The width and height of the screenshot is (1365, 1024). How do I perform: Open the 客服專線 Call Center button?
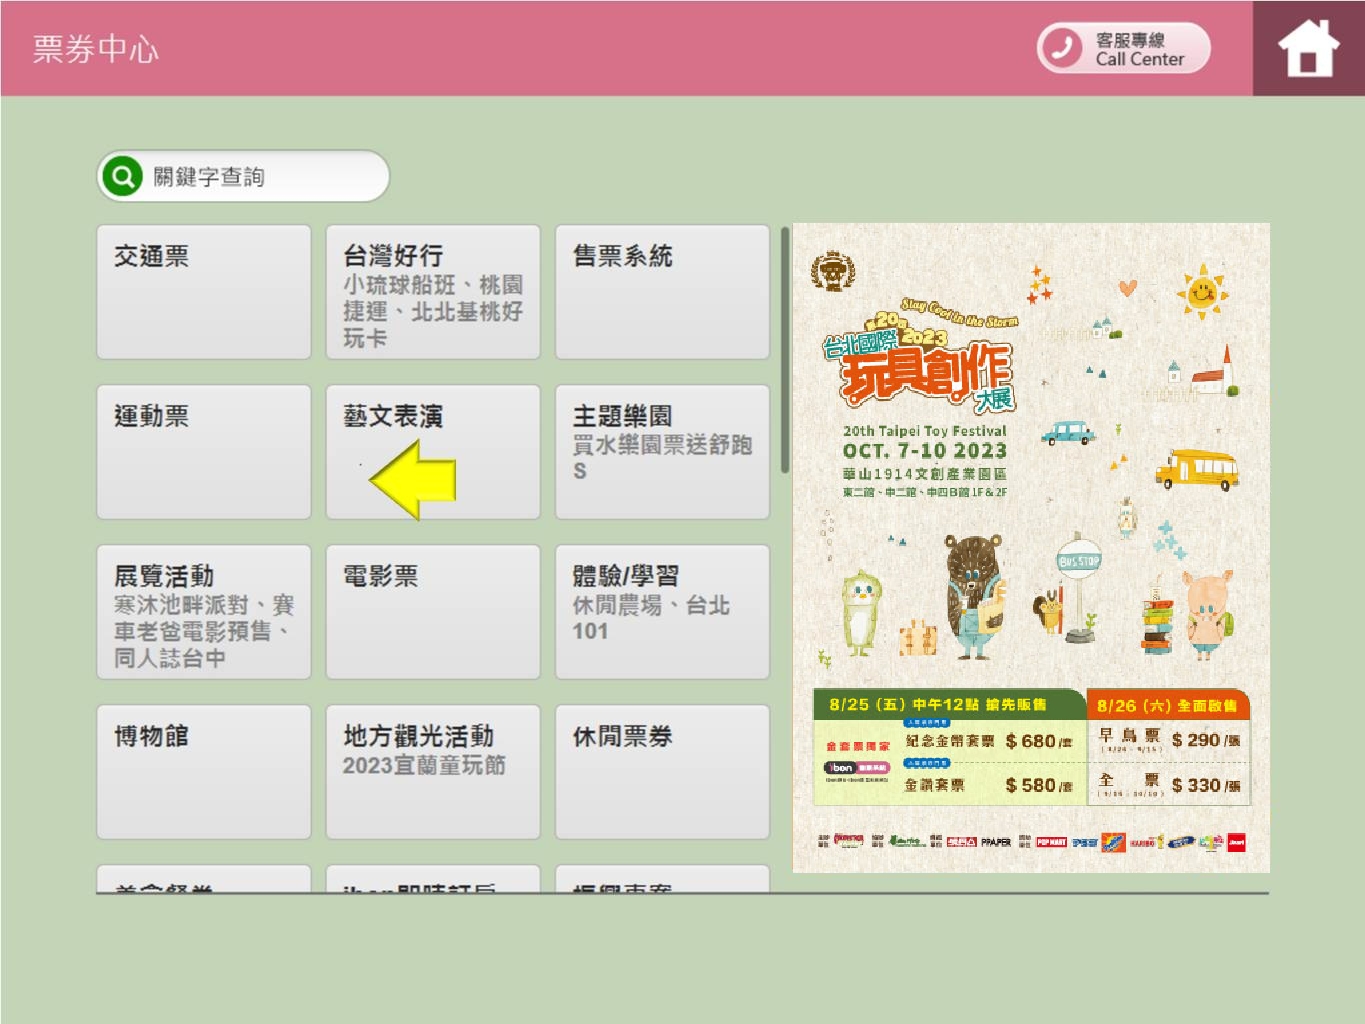[x=1123, y=48]
